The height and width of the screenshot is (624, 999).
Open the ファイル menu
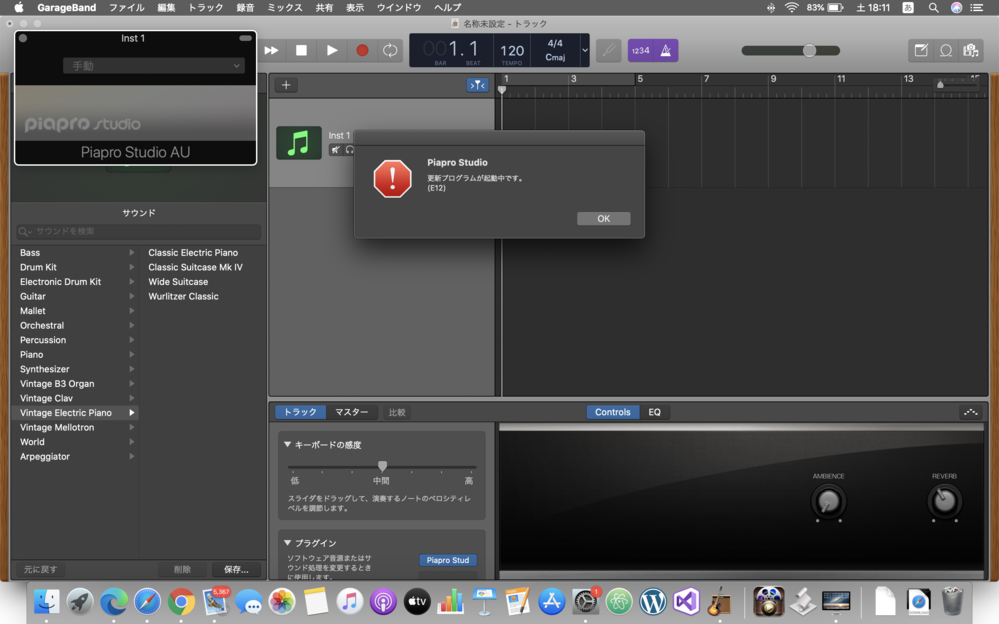coord(126,8)
